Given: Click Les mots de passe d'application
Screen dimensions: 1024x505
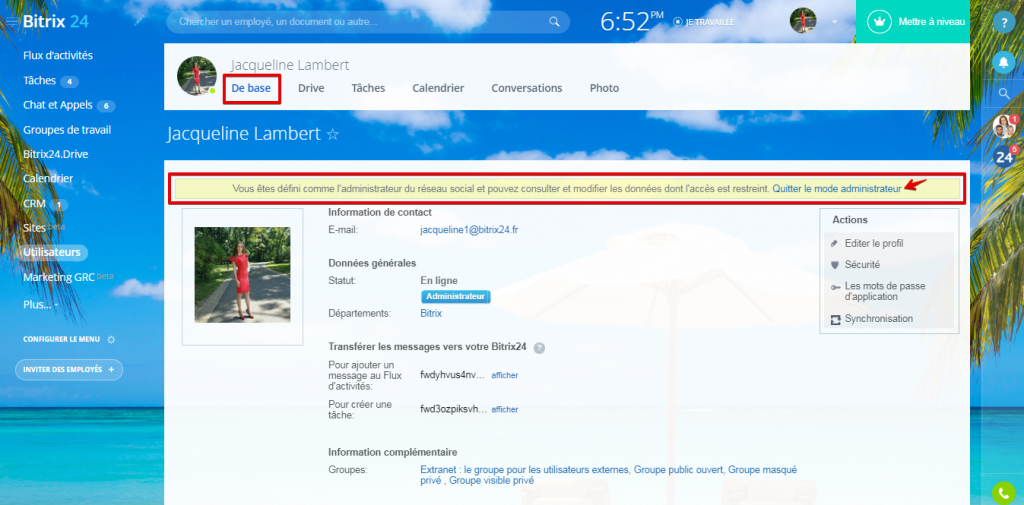Looking at the screenshot, I should point(884,291).
